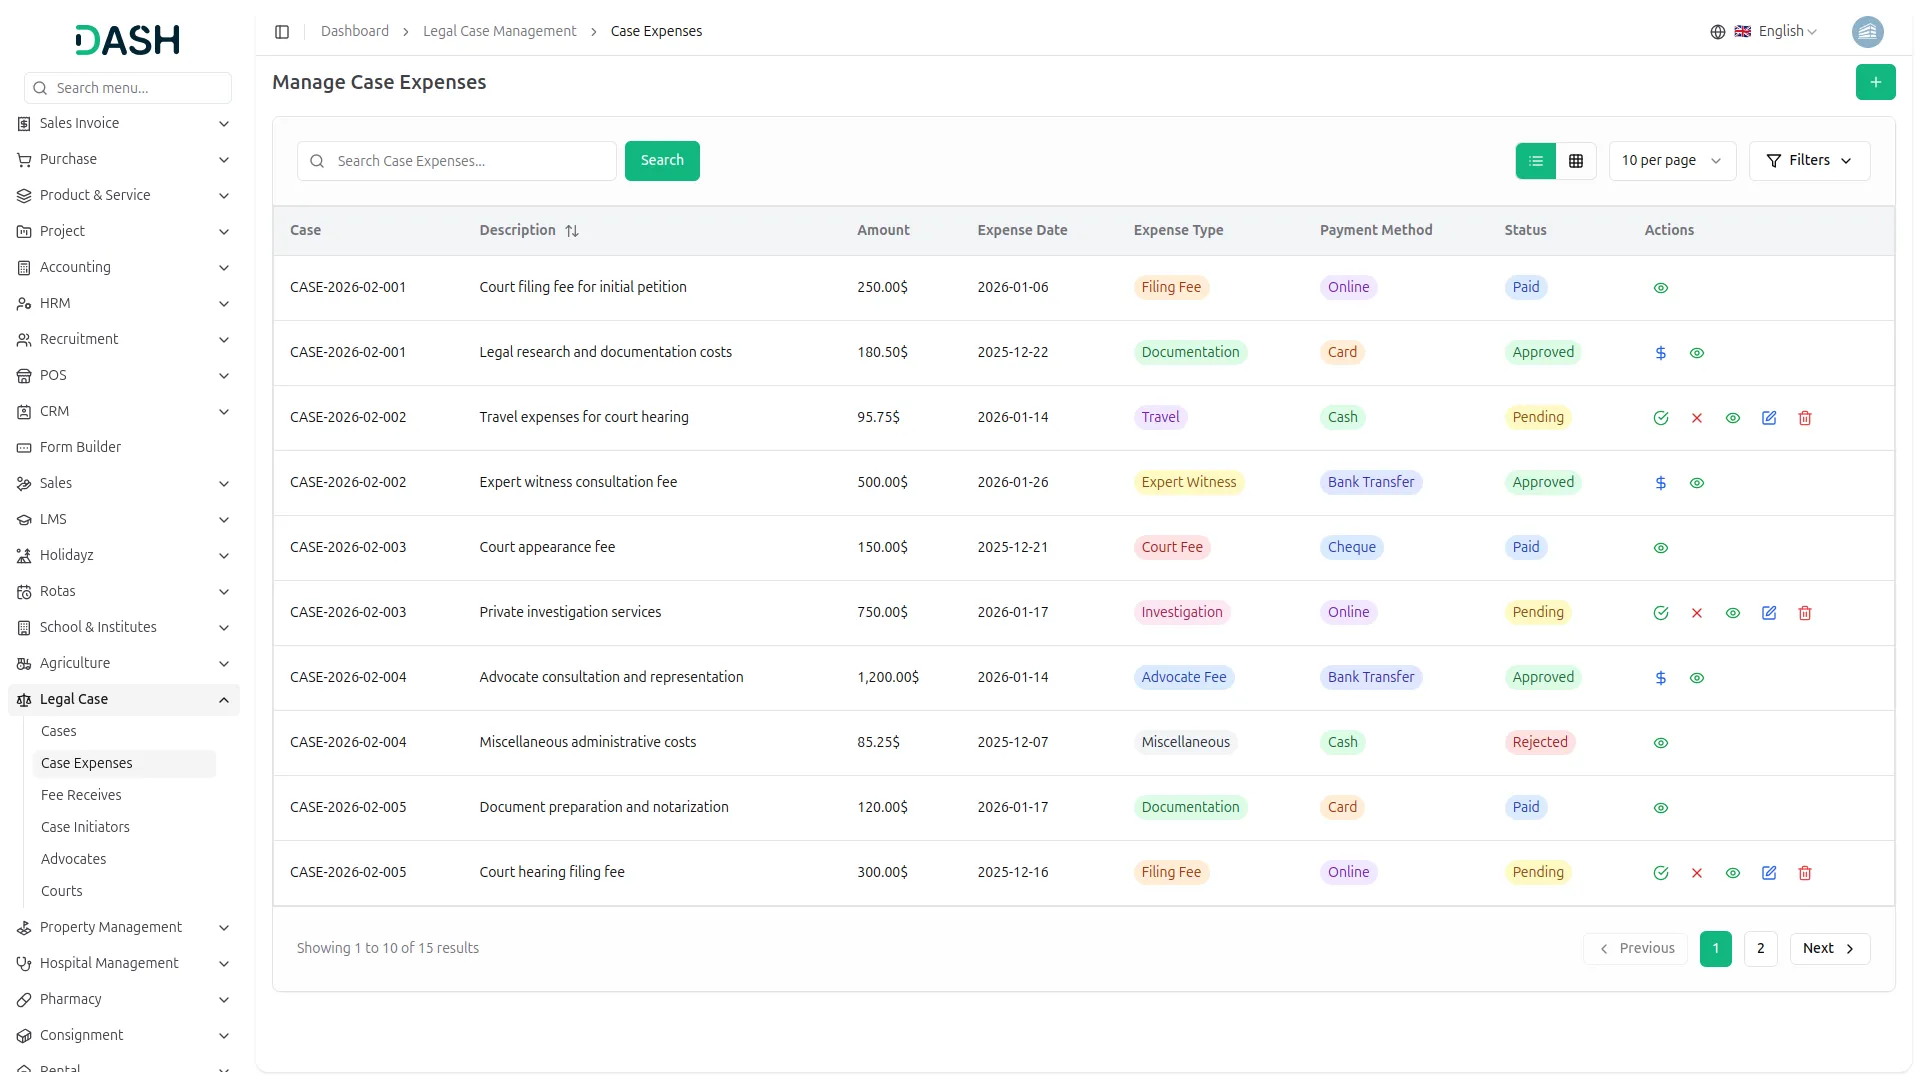Open the 10 per page dropdown
Image resolution: width=1920 pixels, height=1080 pixels.
point(1671,160)
